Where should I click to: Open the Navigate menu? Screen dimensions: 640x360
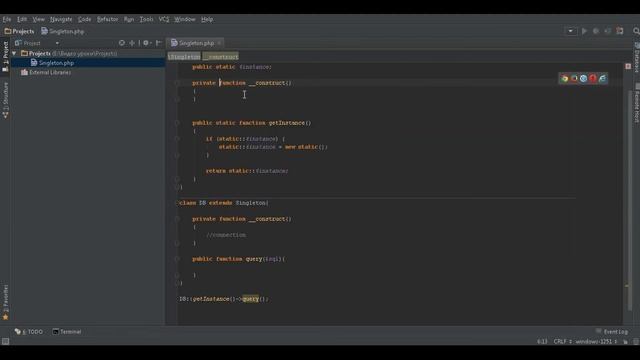(61, 19)
